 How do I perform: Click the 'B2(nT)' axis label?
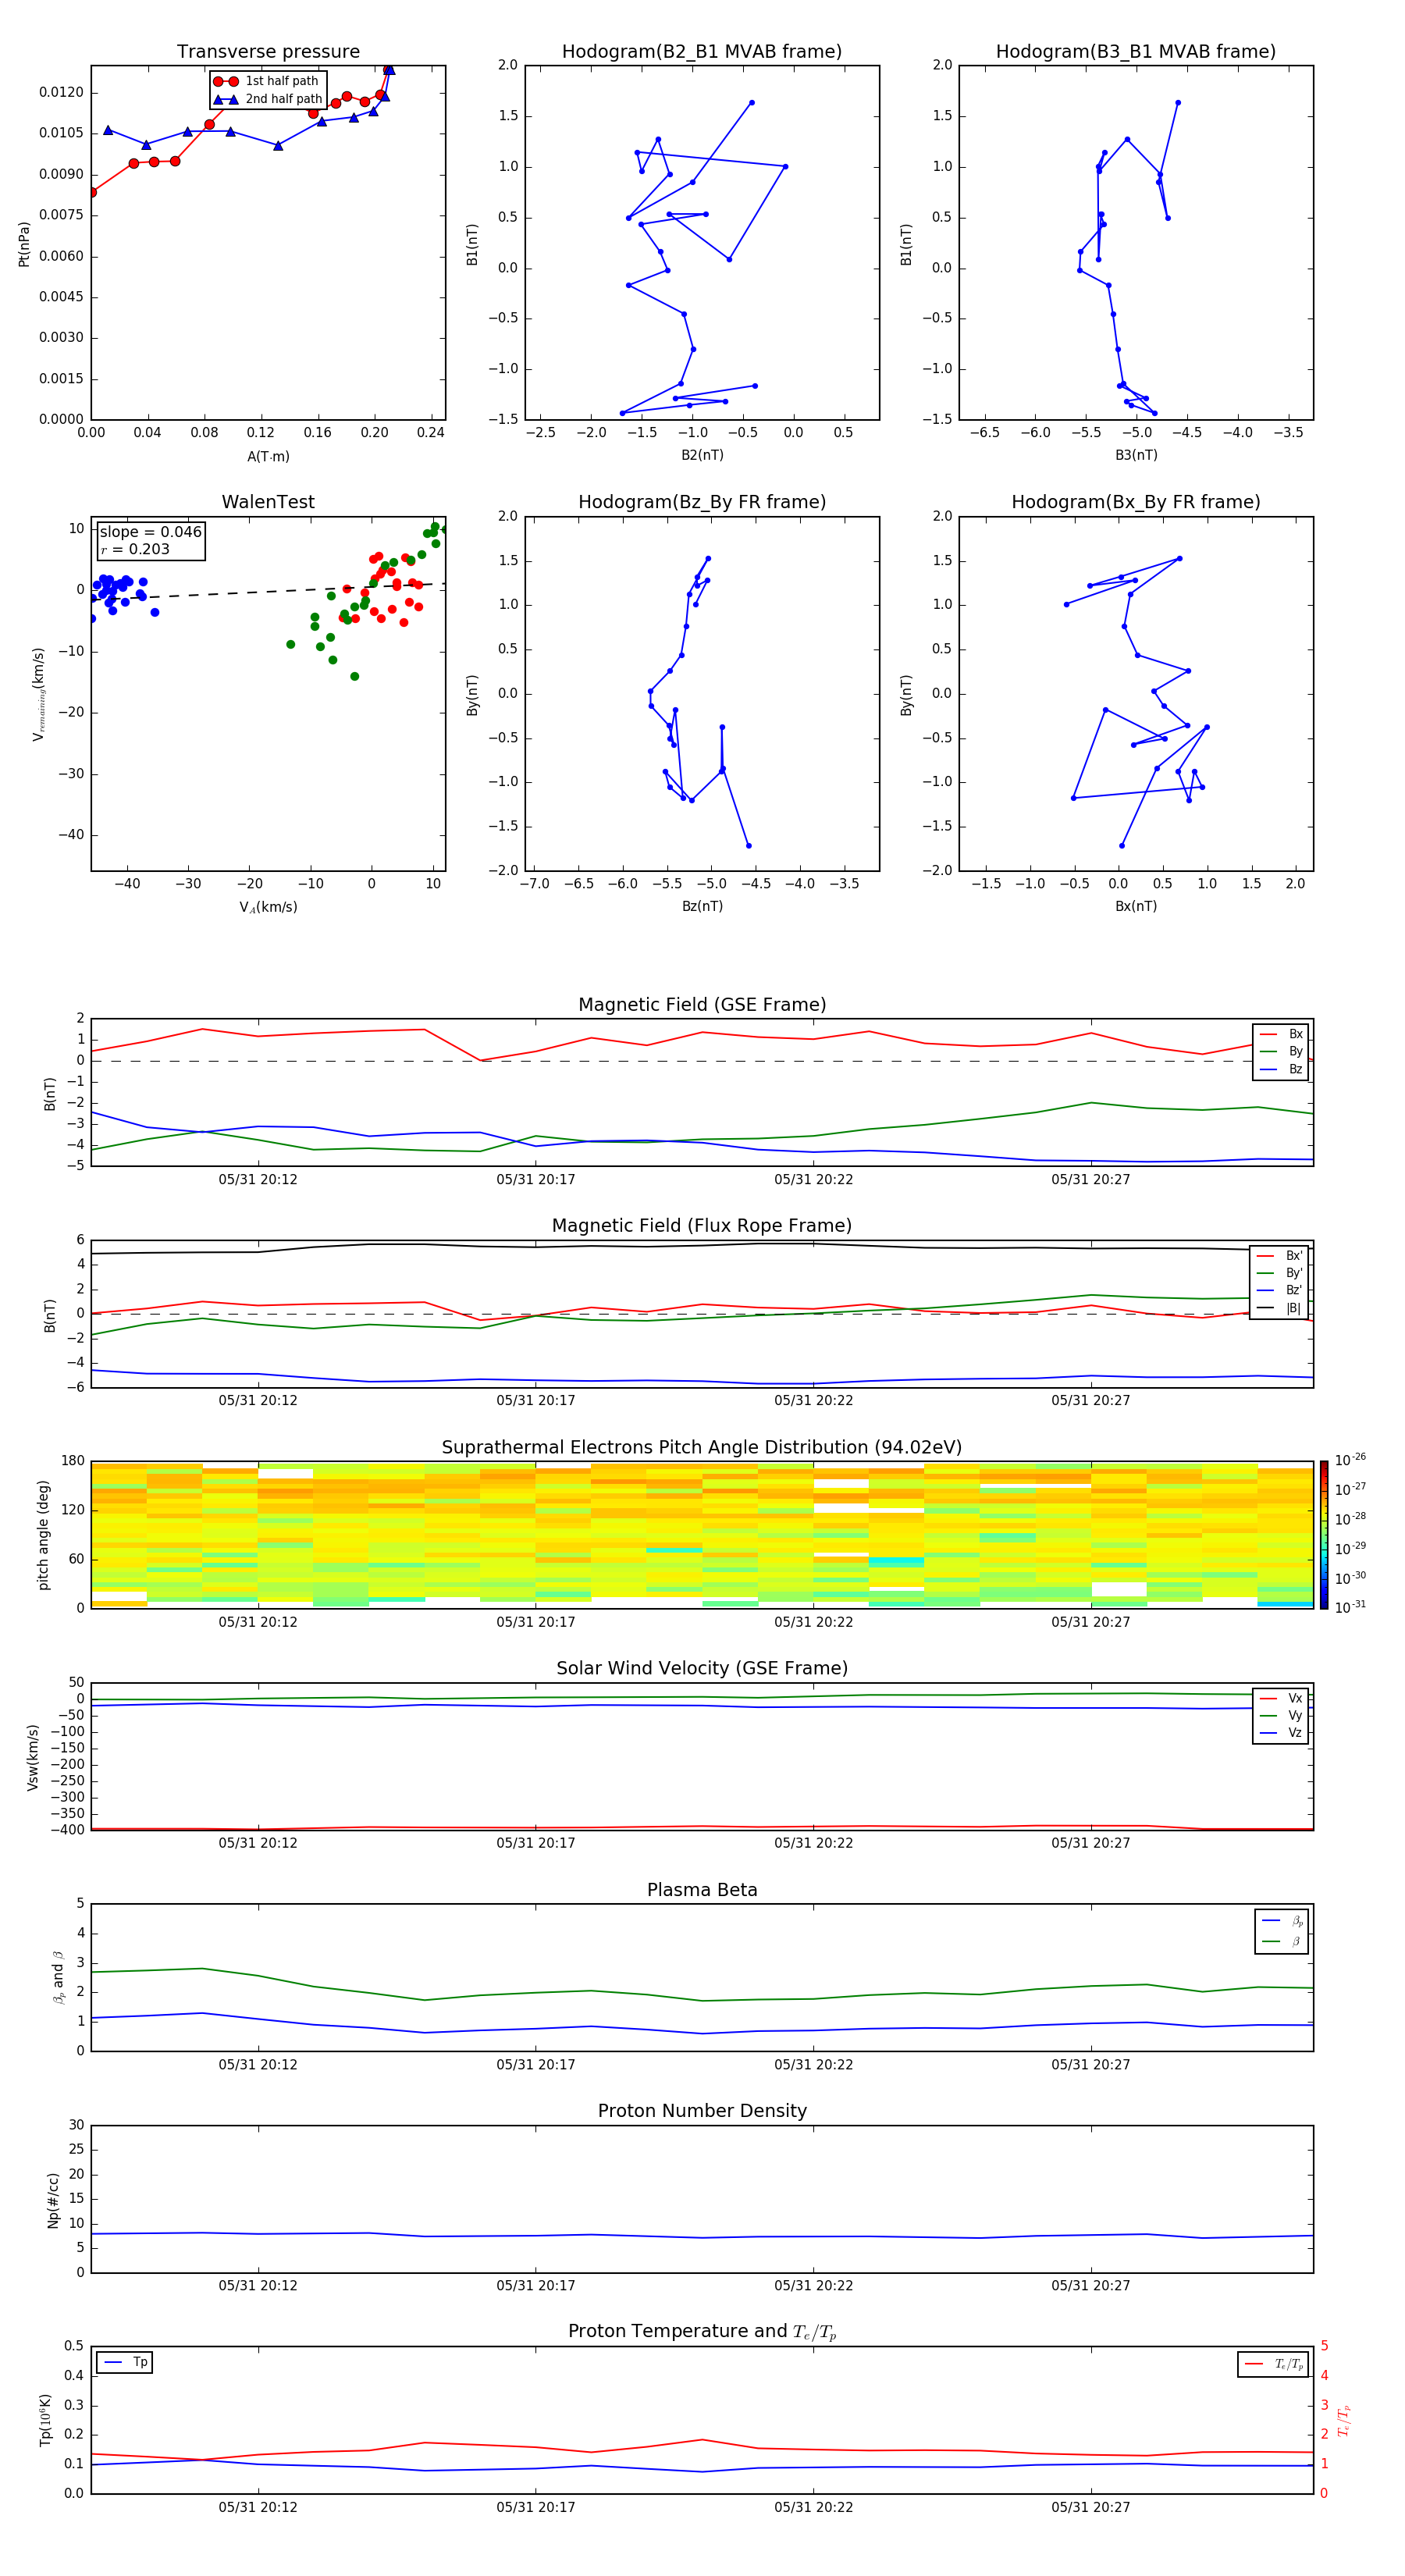[702, 456]
